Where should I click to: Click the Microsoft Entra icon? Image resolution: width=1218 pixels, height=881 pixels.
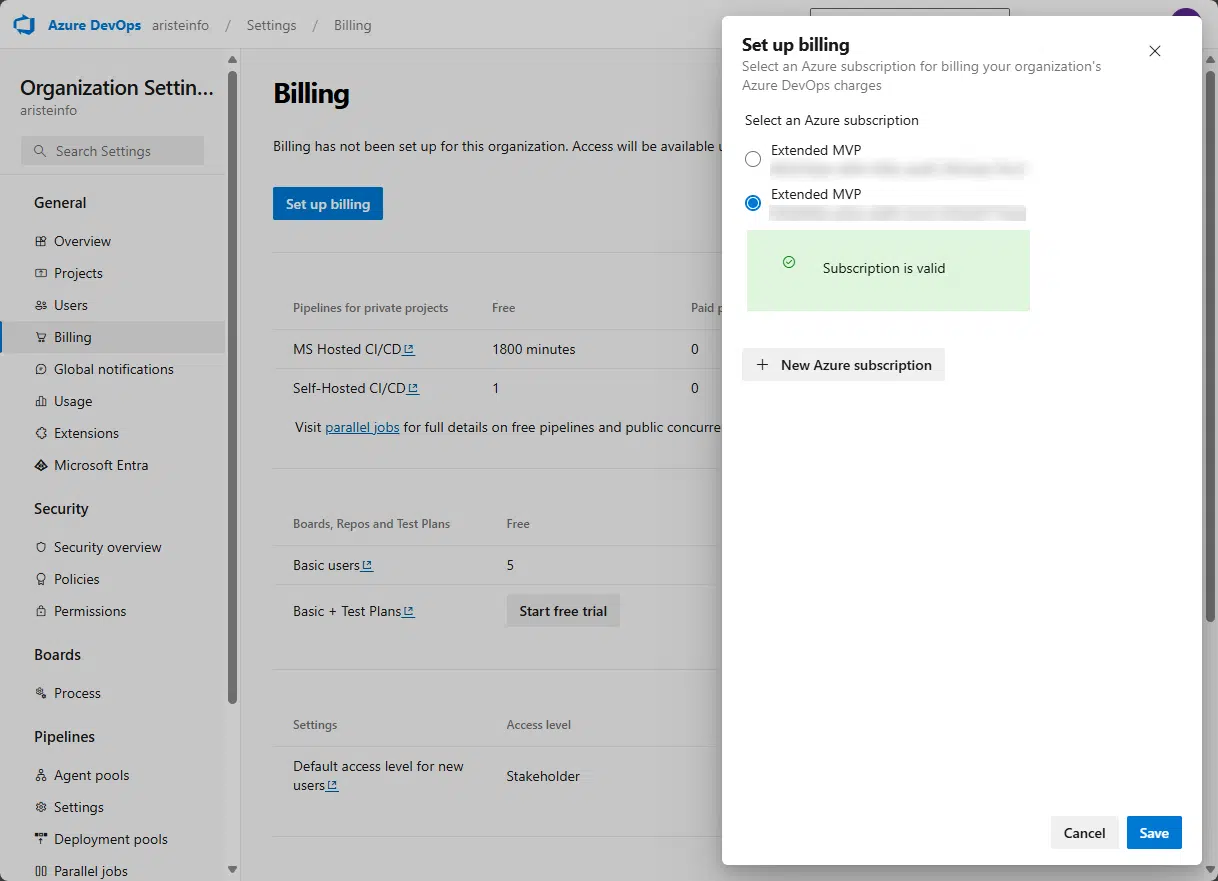click(40, 465)
